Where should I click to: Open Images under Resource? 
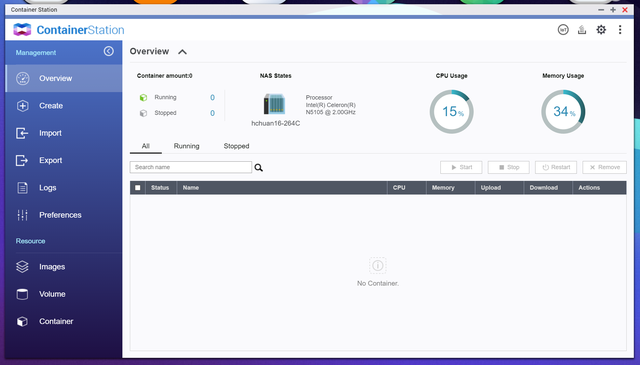coord(64,267)
